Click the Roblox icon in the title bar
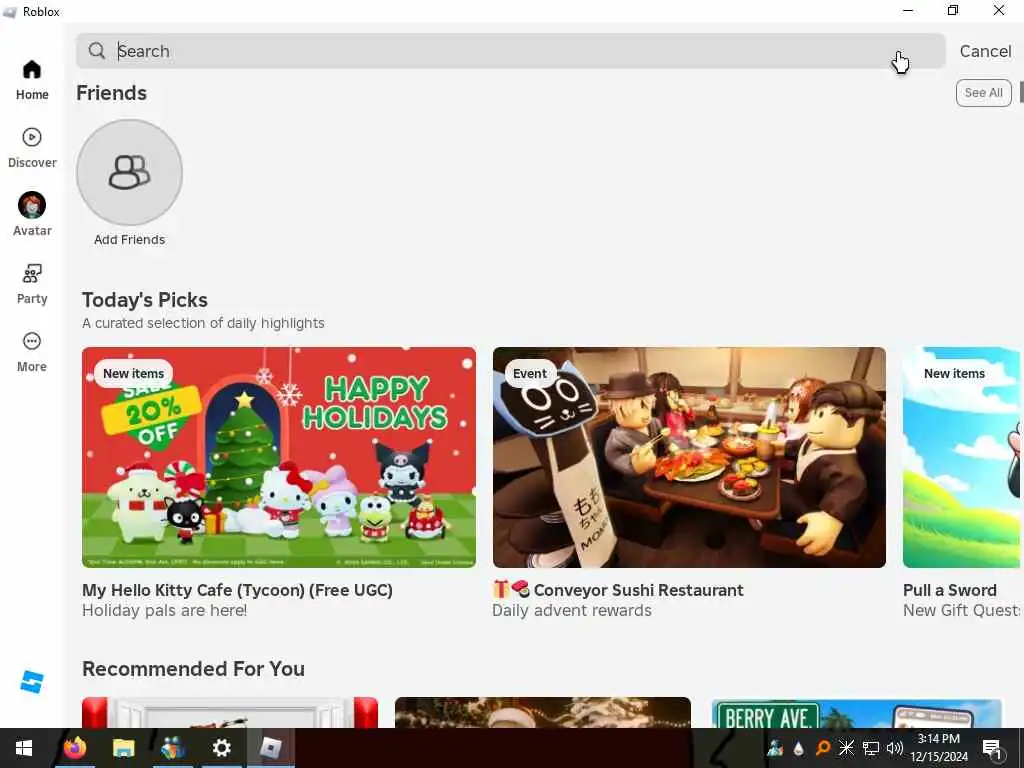Viewport: 1024px width, 768px height. click(x=10, y=12)
